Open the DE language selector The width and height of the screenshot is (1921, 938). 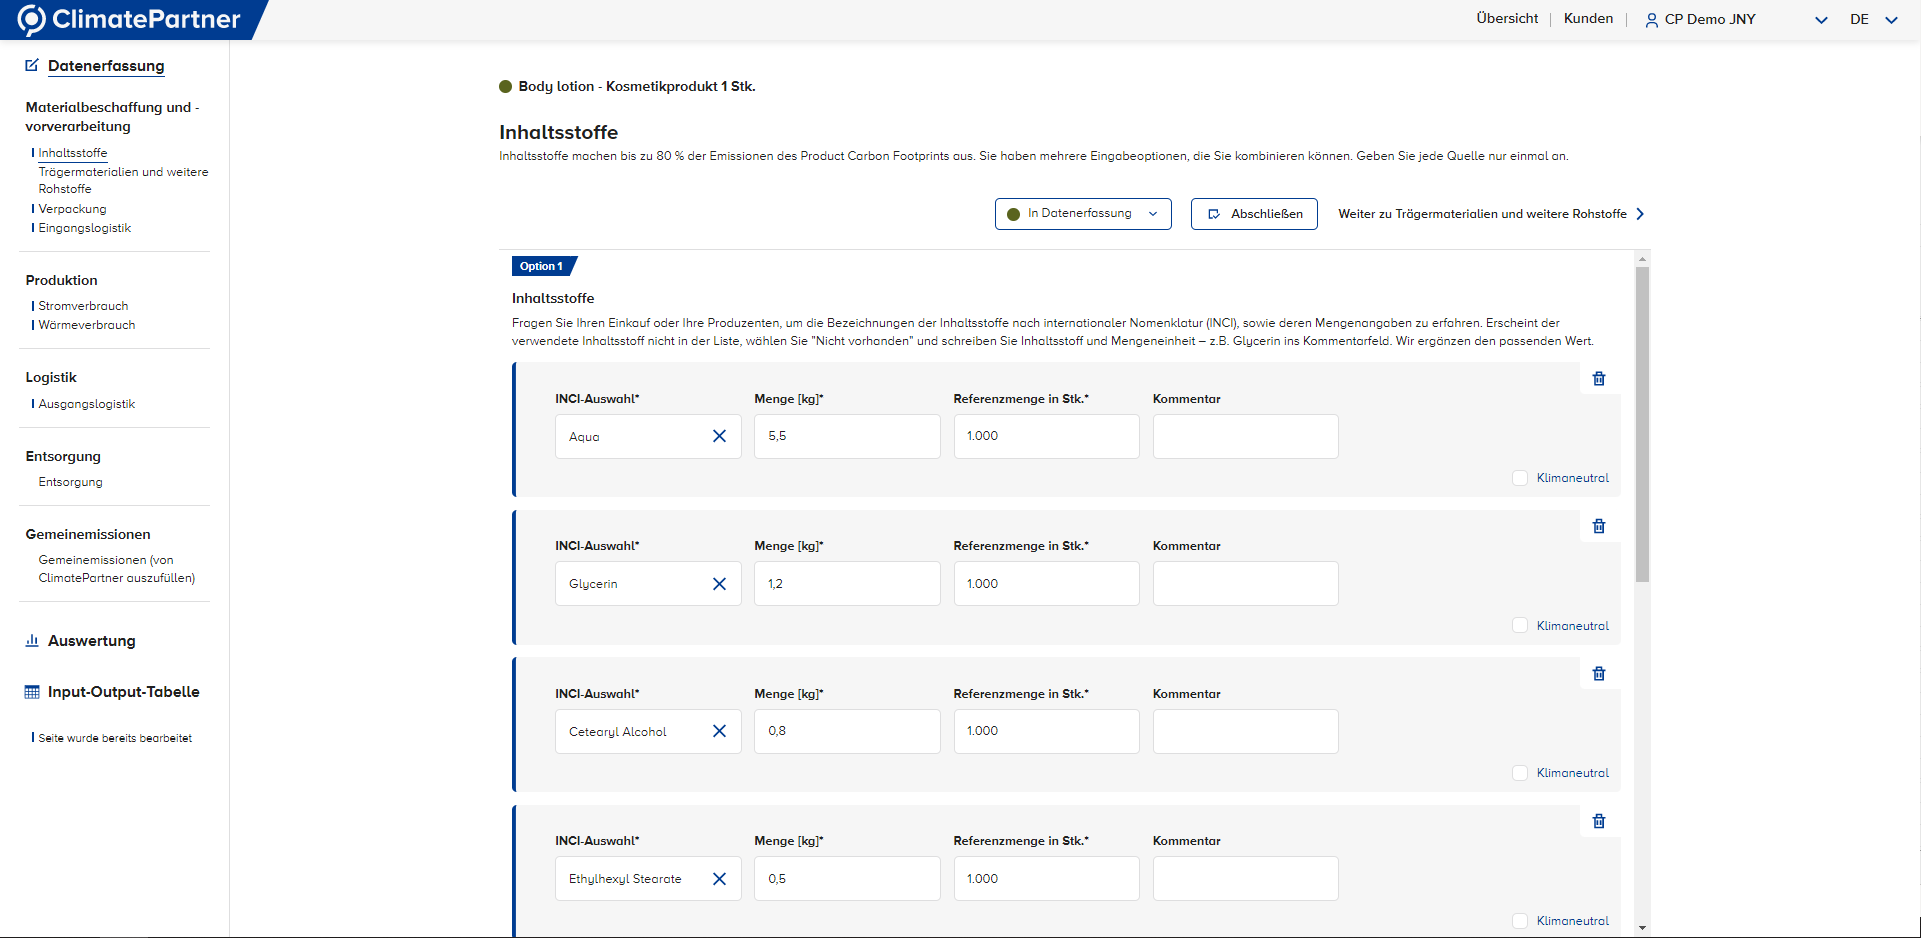[x=1872, y=20]
